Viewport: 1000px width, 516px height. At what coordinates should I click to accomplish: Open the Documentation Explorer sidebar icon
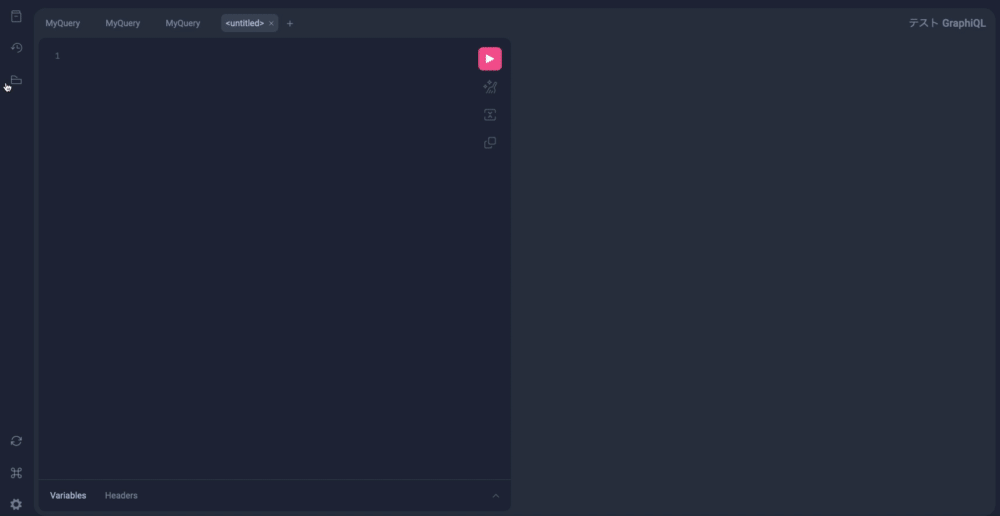pyautogui.click(x=17, y=17)
